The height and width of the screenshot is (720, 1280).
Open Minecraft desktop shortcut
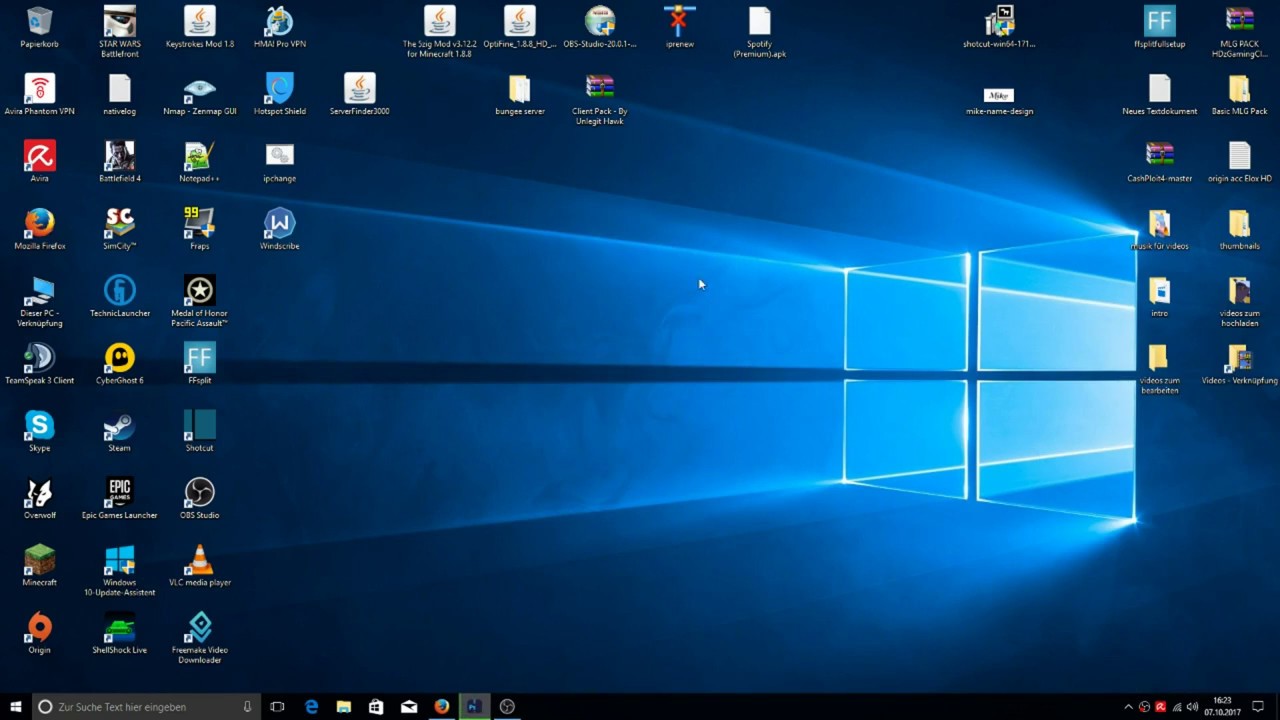(40, 559)
